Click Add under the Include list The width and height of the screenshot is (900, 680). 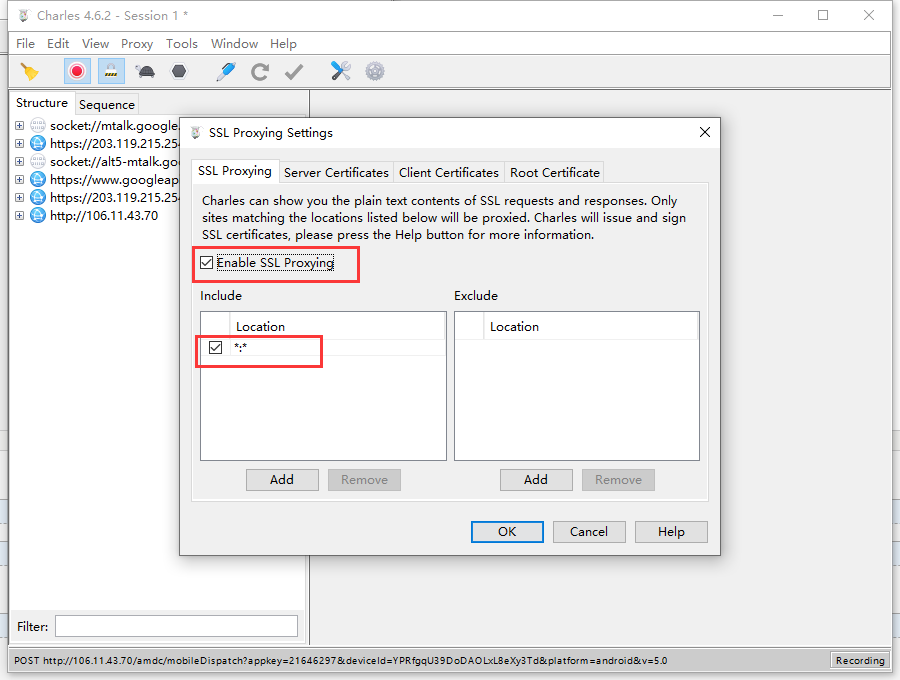[x=282, y=480]
